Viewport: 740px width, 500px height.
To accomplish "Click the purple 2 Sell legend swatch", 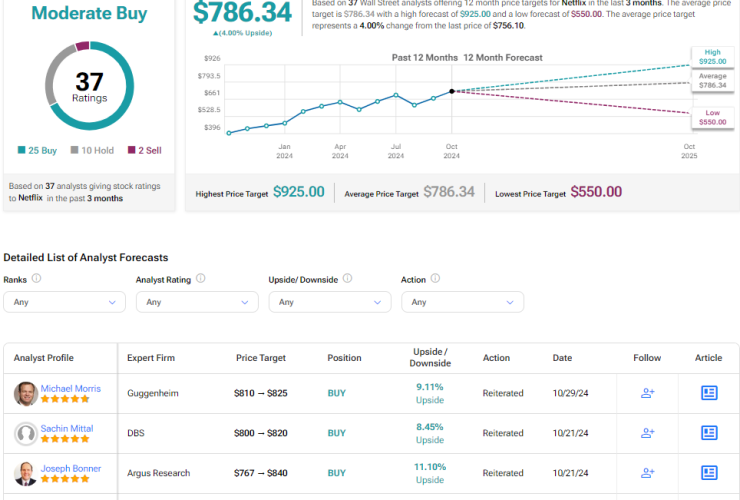I will coord(132,150).
